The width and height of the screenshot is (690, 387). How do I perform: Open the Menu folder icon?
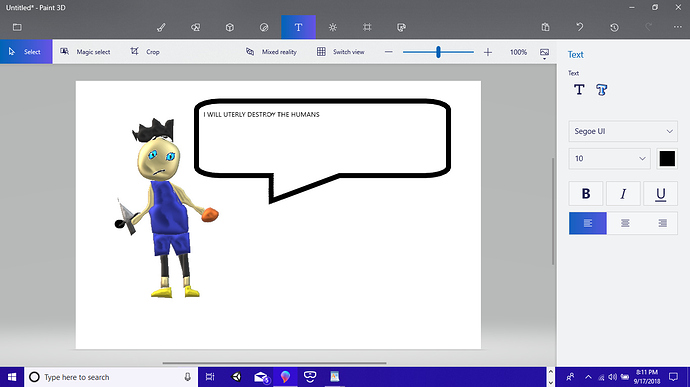coord(17,27)
